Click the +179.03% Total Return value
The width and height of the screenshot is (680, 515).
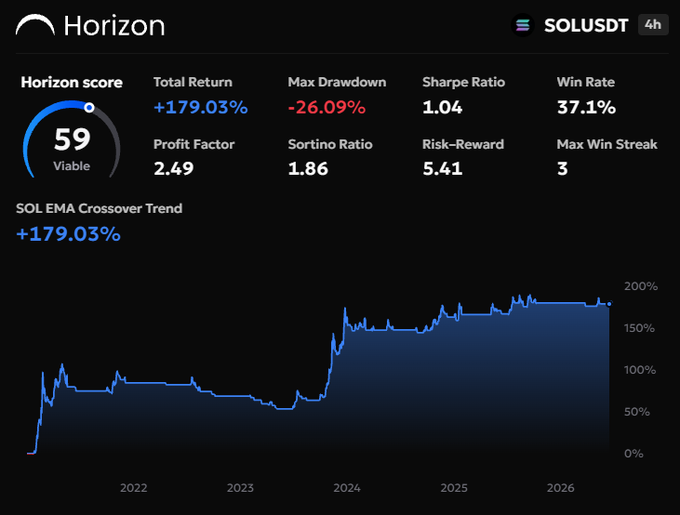pos(201,107)
